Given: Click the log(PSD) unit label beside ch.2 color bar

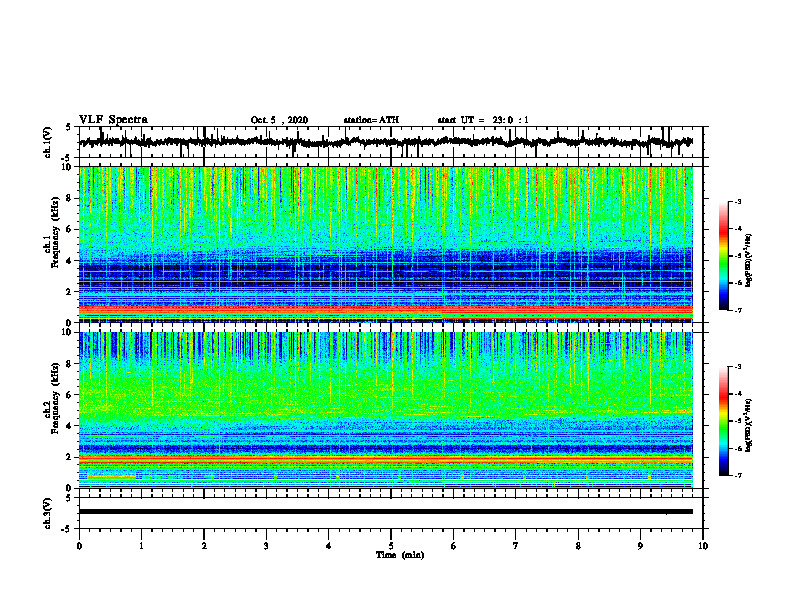Looking at the screenshot, I should [749, 425].
